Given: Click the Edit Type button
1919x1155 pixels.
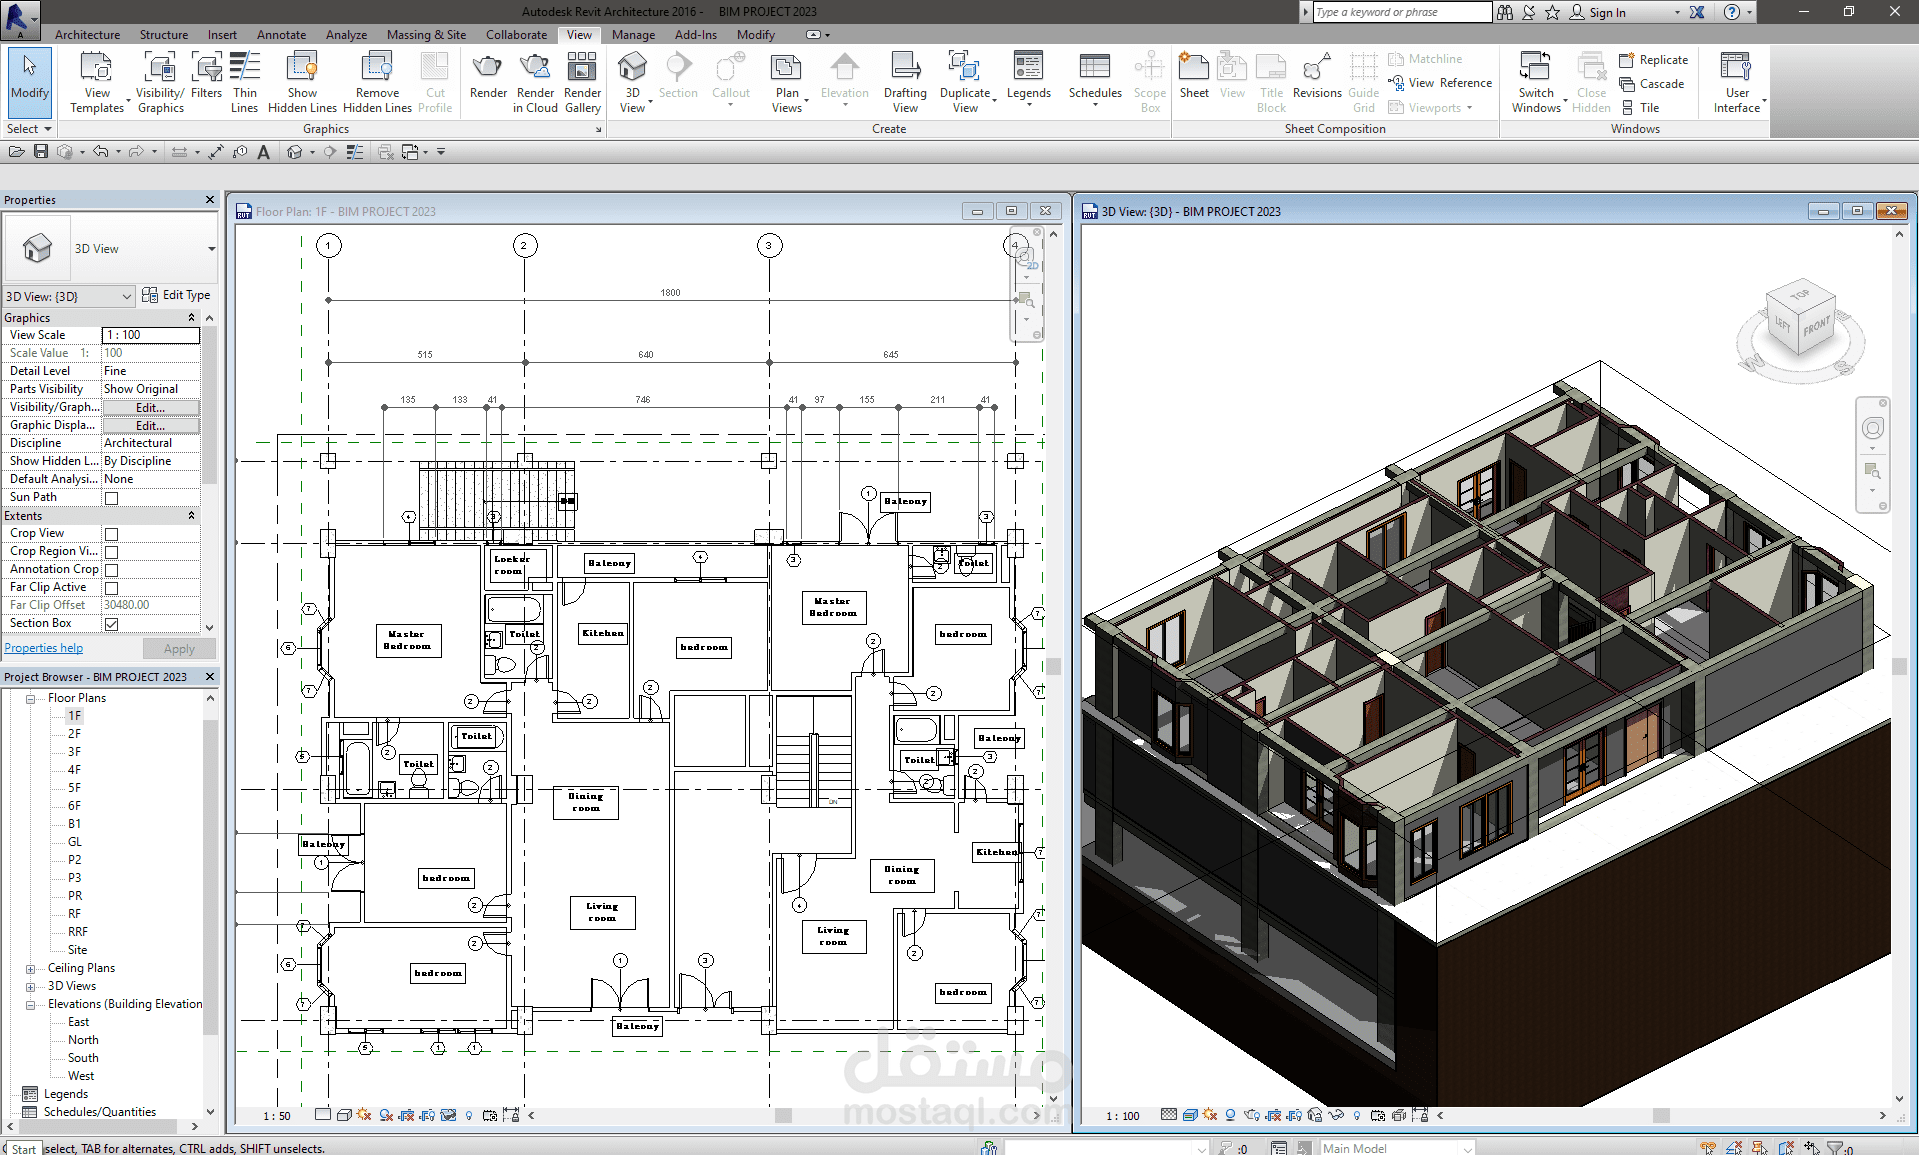Looking at the screenshot, I should point(176,295).
